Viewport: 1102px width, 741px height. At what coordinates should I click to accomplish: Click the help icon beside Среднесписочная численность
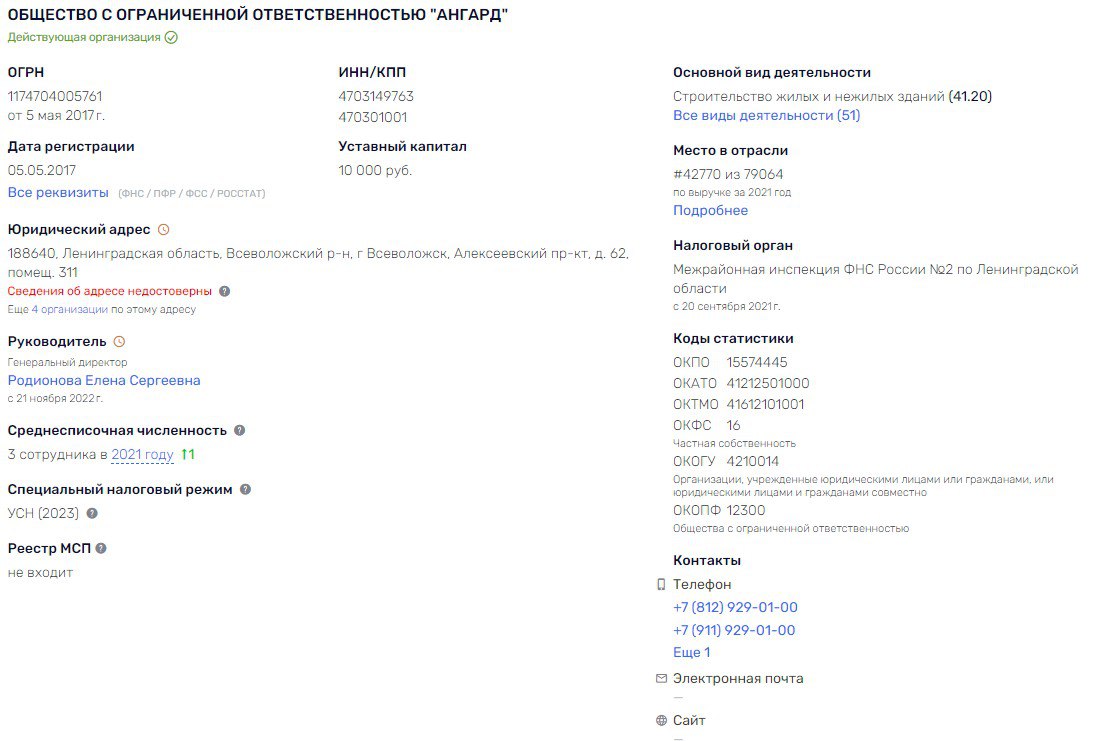pos(237,430)
